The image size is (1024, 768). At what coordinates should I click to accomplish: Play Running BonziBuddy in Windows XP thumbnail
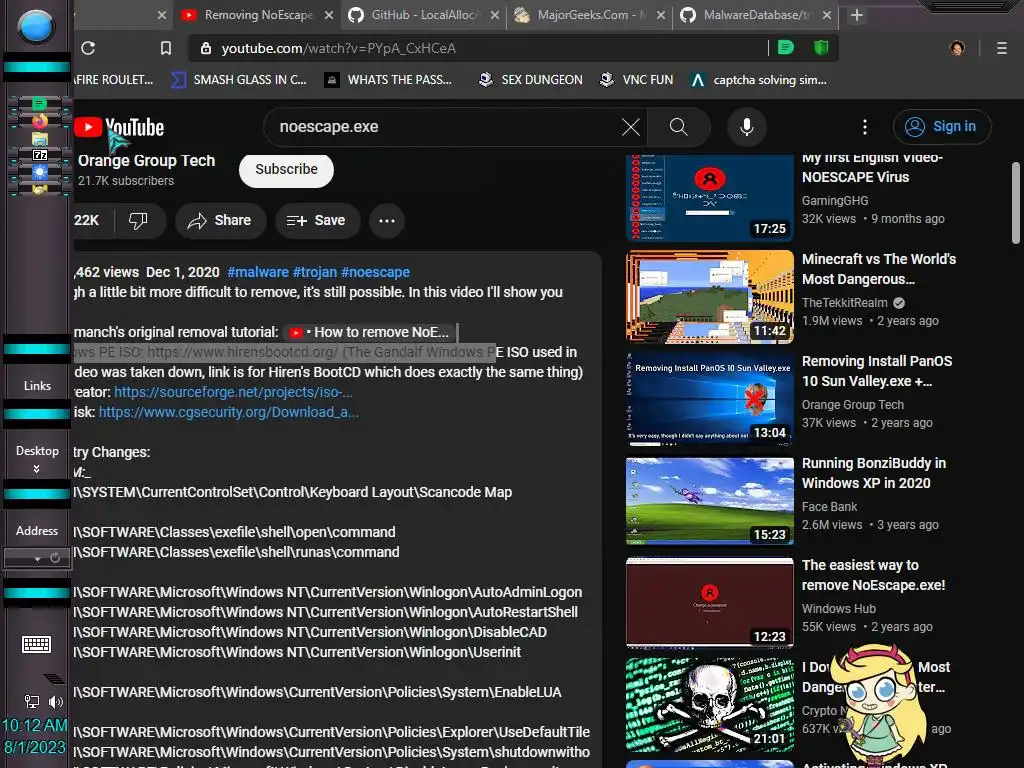[709, 501]
